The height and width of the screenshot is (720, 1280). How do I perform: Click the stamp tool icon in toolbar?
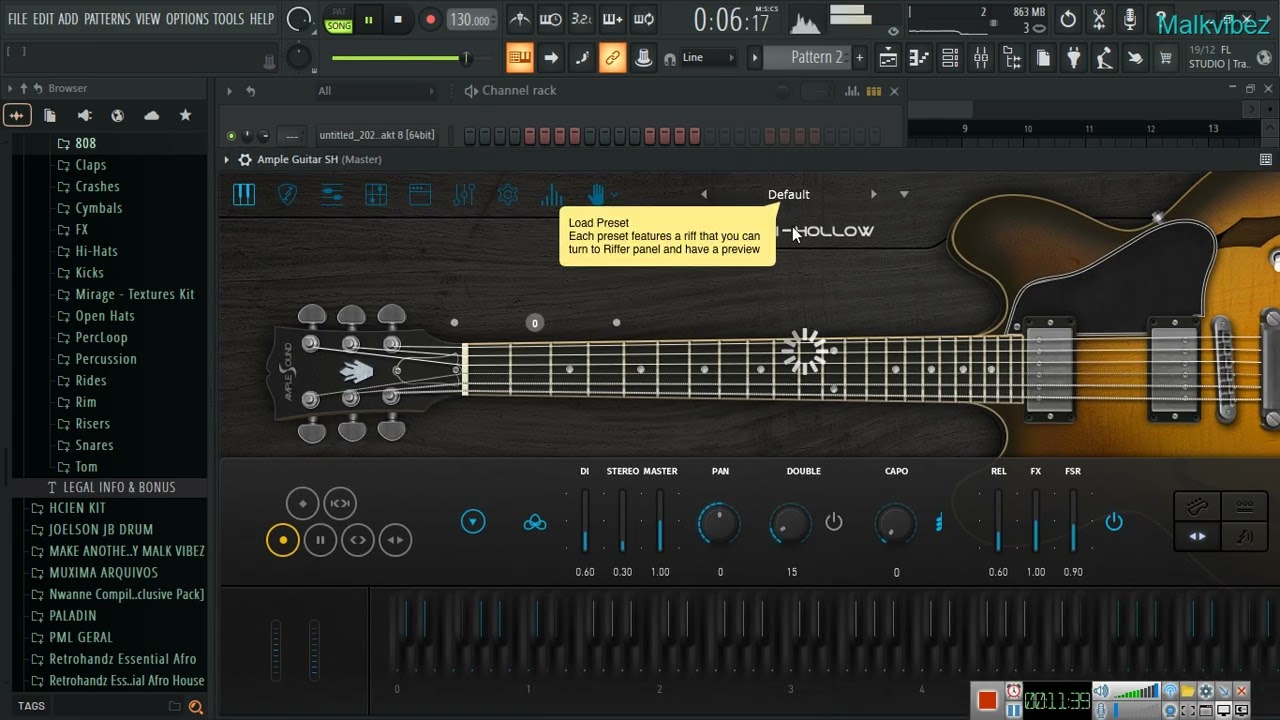point(644,58)
